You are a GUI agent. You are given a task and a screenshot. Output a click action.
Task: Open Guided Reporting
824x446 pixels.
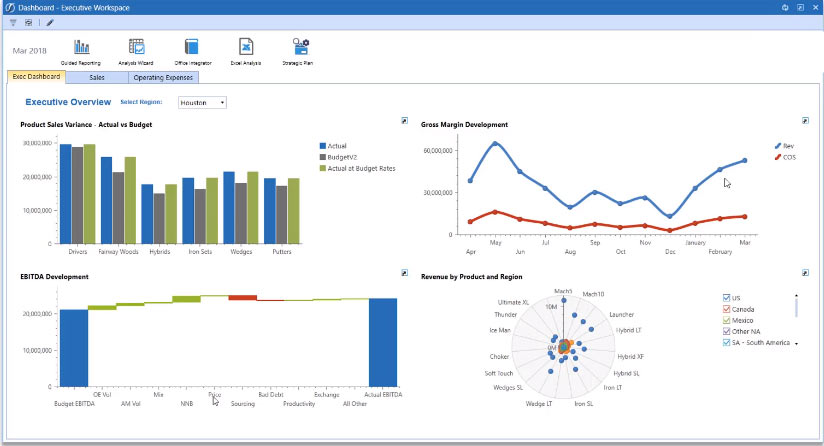pos(81,47)
